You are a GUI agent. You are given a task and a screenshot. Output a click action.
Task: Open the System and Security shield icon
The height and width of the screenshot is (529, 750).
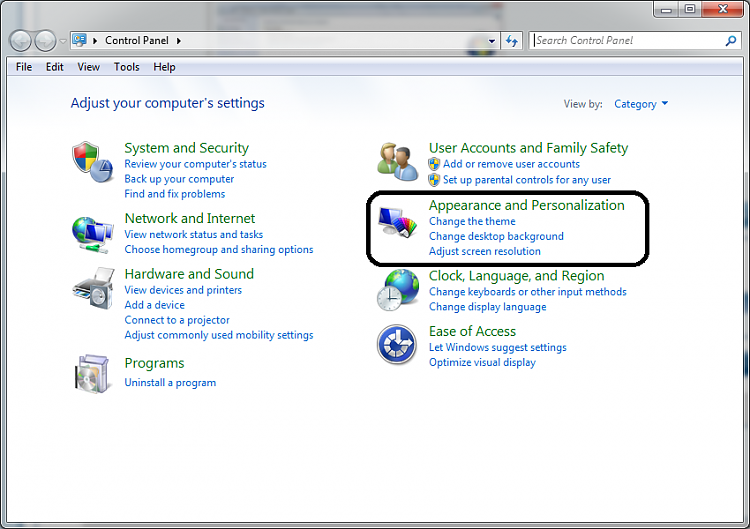(x=93, y=162)
